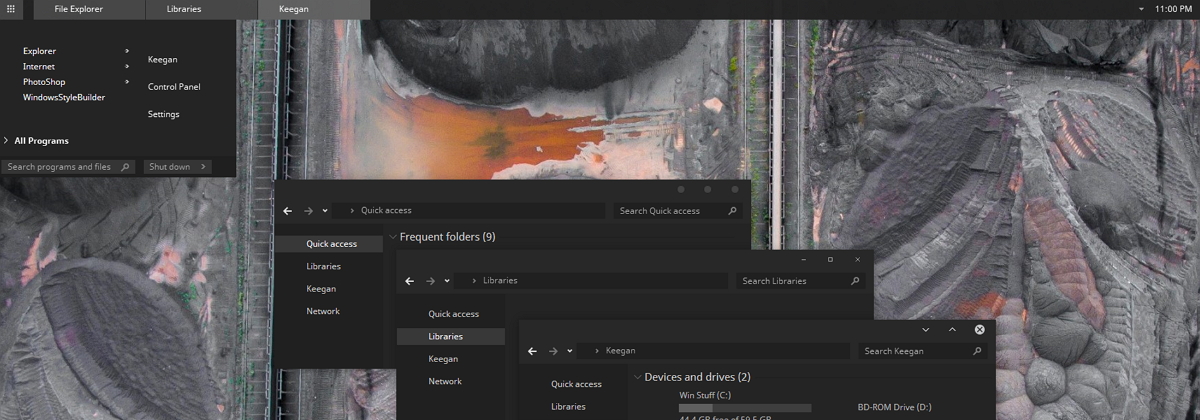This screenshot has height=420, width=1200.
Task: Maximize the Libraries window
Action: click(830, 259)
